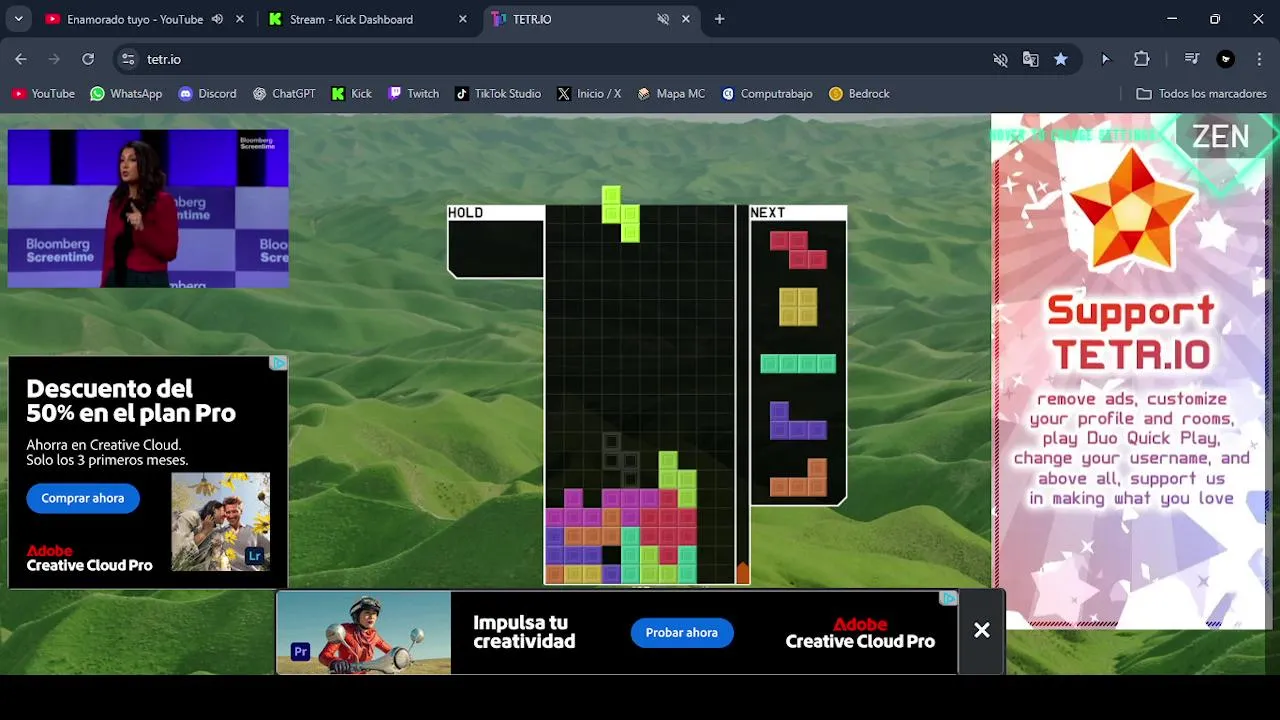Click the falling green S tetromino

click(x=620, y=213)
